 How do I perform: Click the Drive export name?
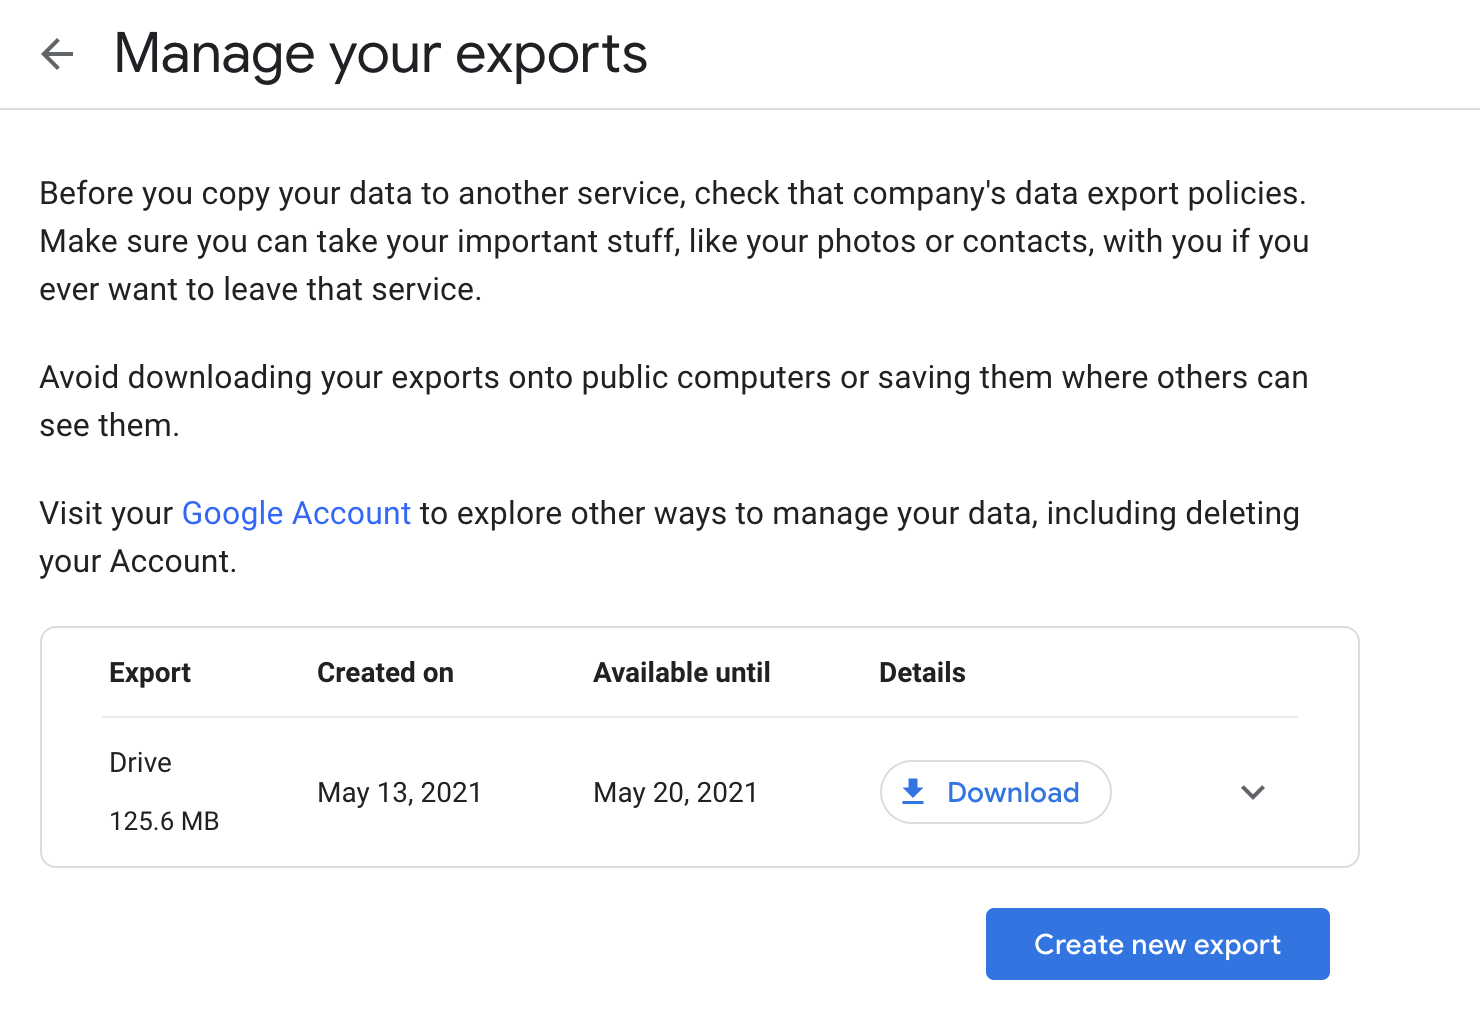point(140,763)
